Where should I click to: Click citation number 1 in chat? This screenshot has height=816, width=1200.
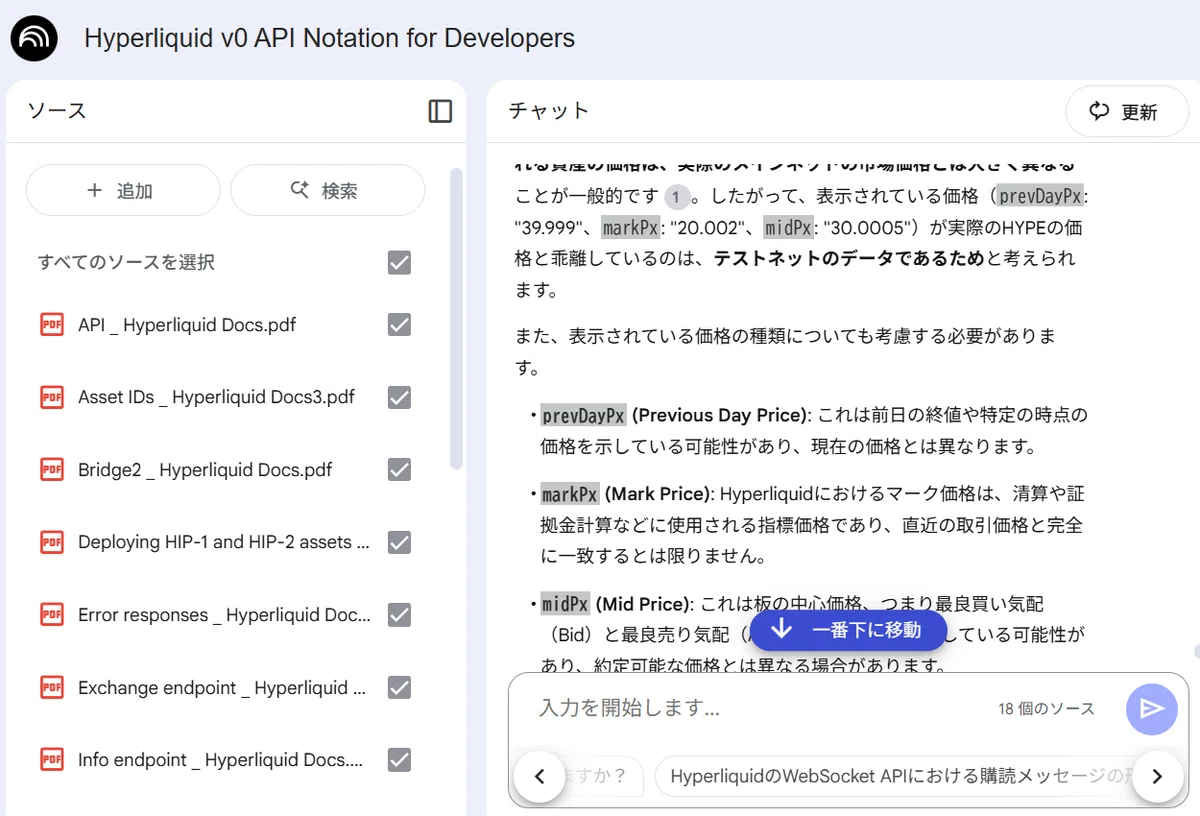(x=677, y=196)
